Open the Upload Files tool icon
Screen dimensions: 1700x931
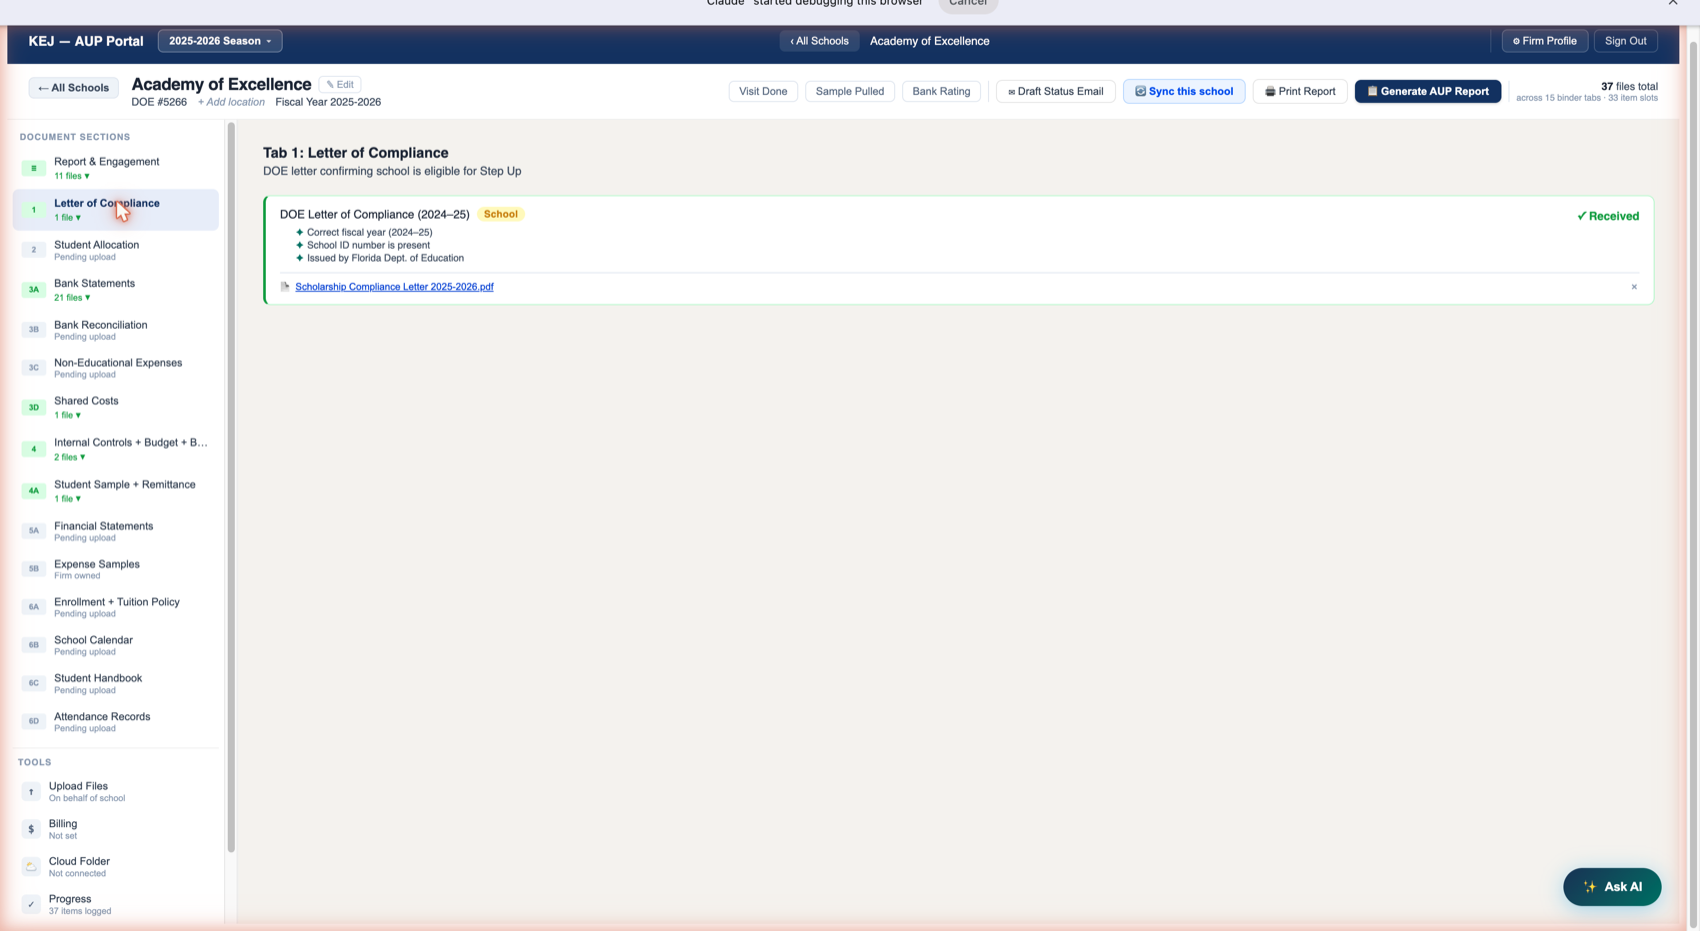pos(31,792)
